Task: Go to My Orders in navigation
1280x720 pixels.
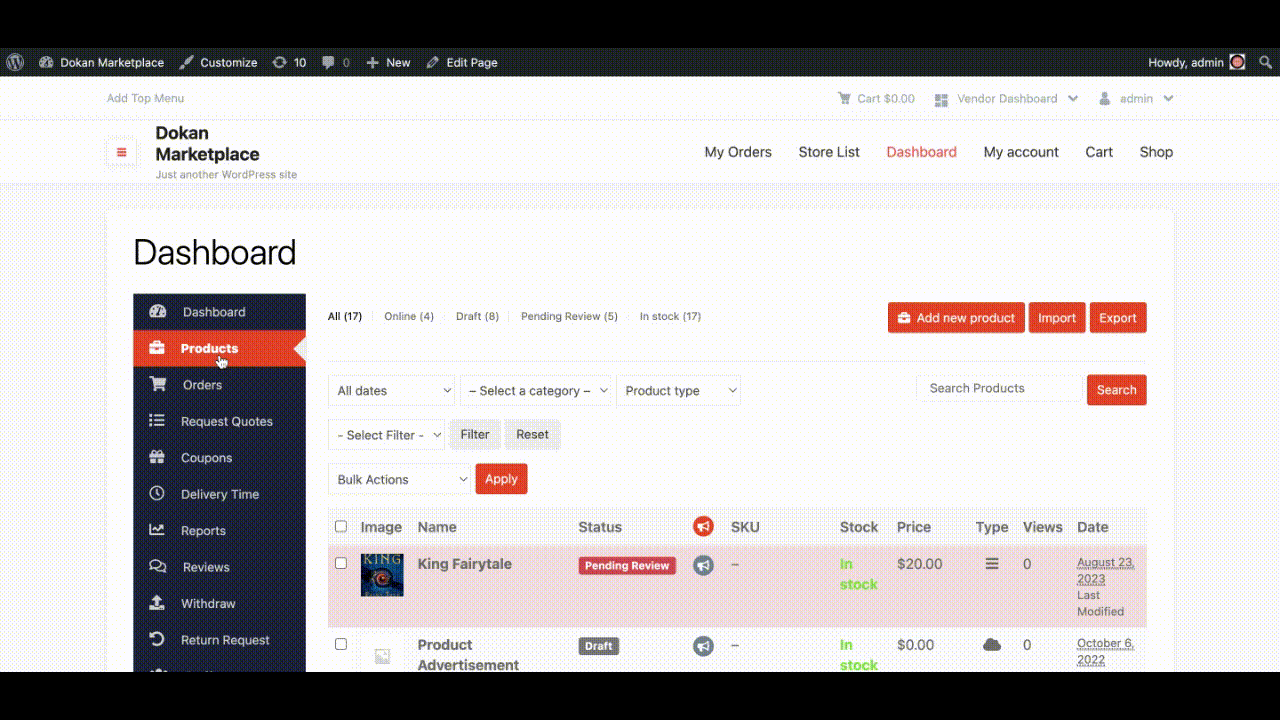Action: 738,152
